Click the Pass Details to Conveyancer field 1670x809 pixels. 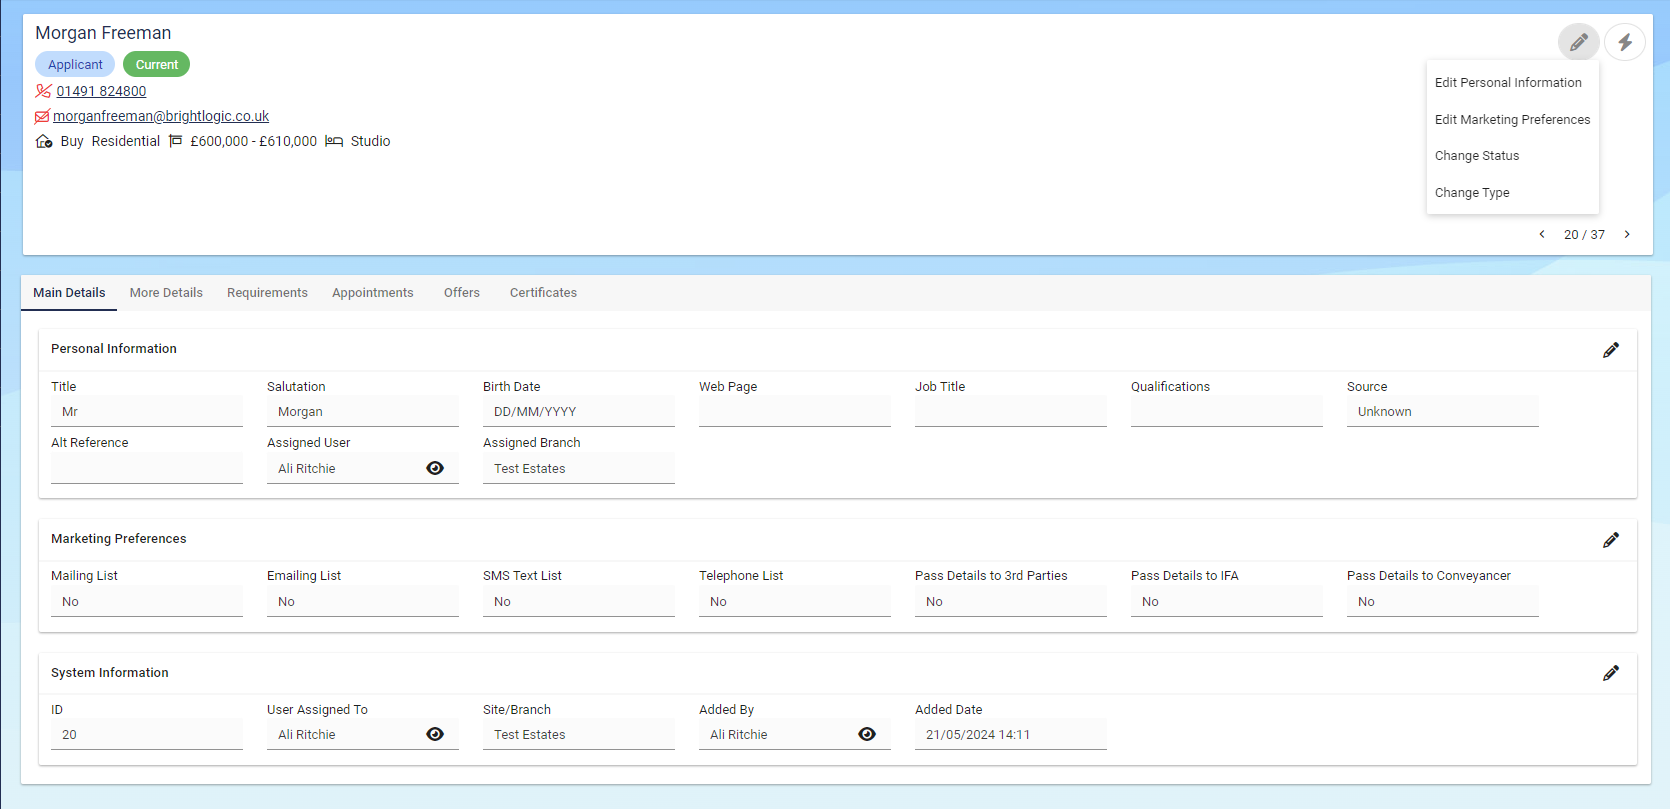click(1443, 602)
